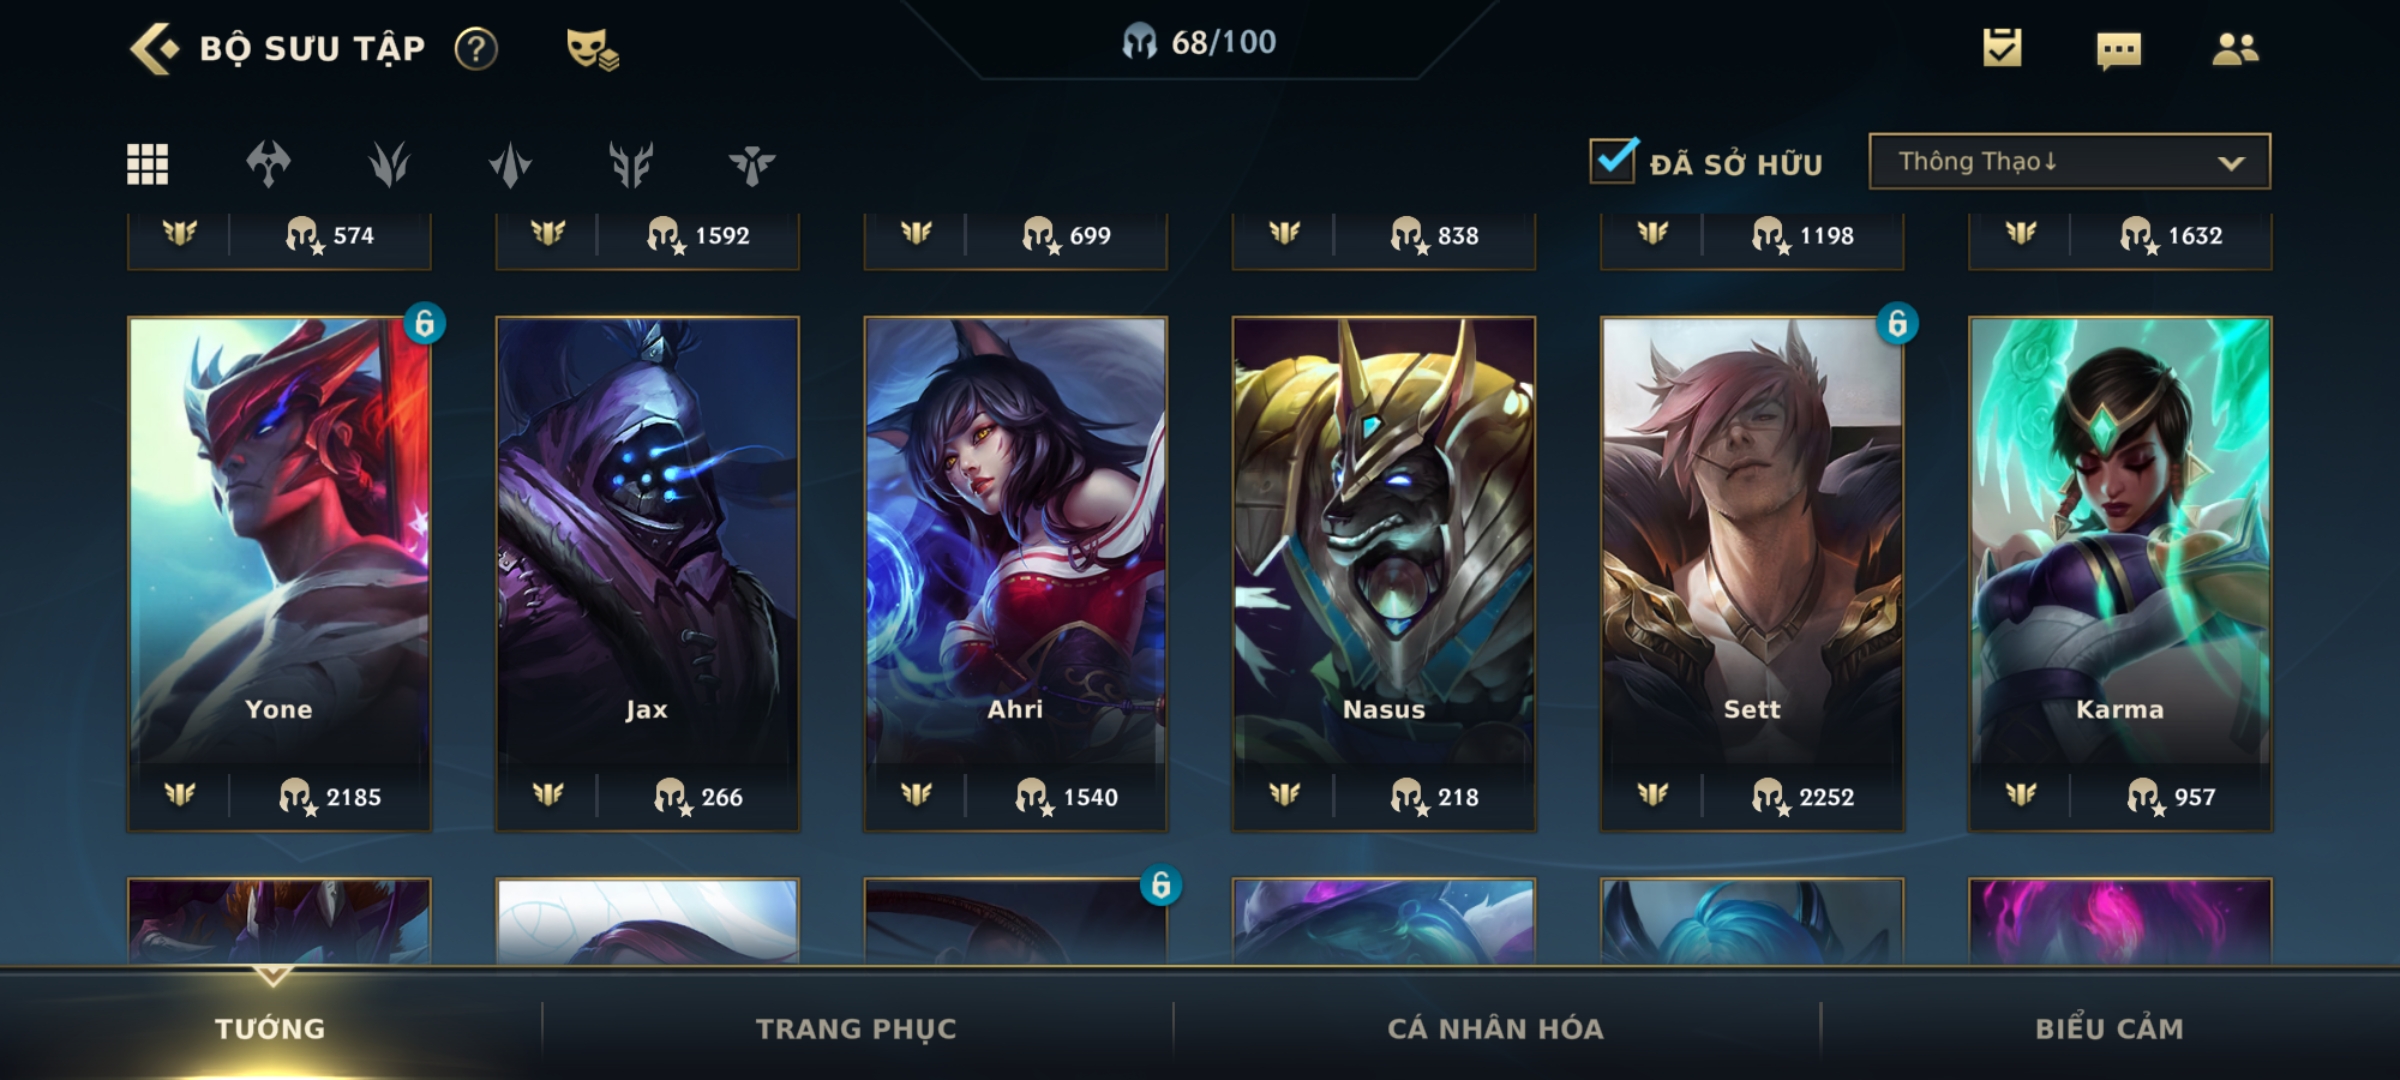Filter champions by the first role icon

coord(268,164)
